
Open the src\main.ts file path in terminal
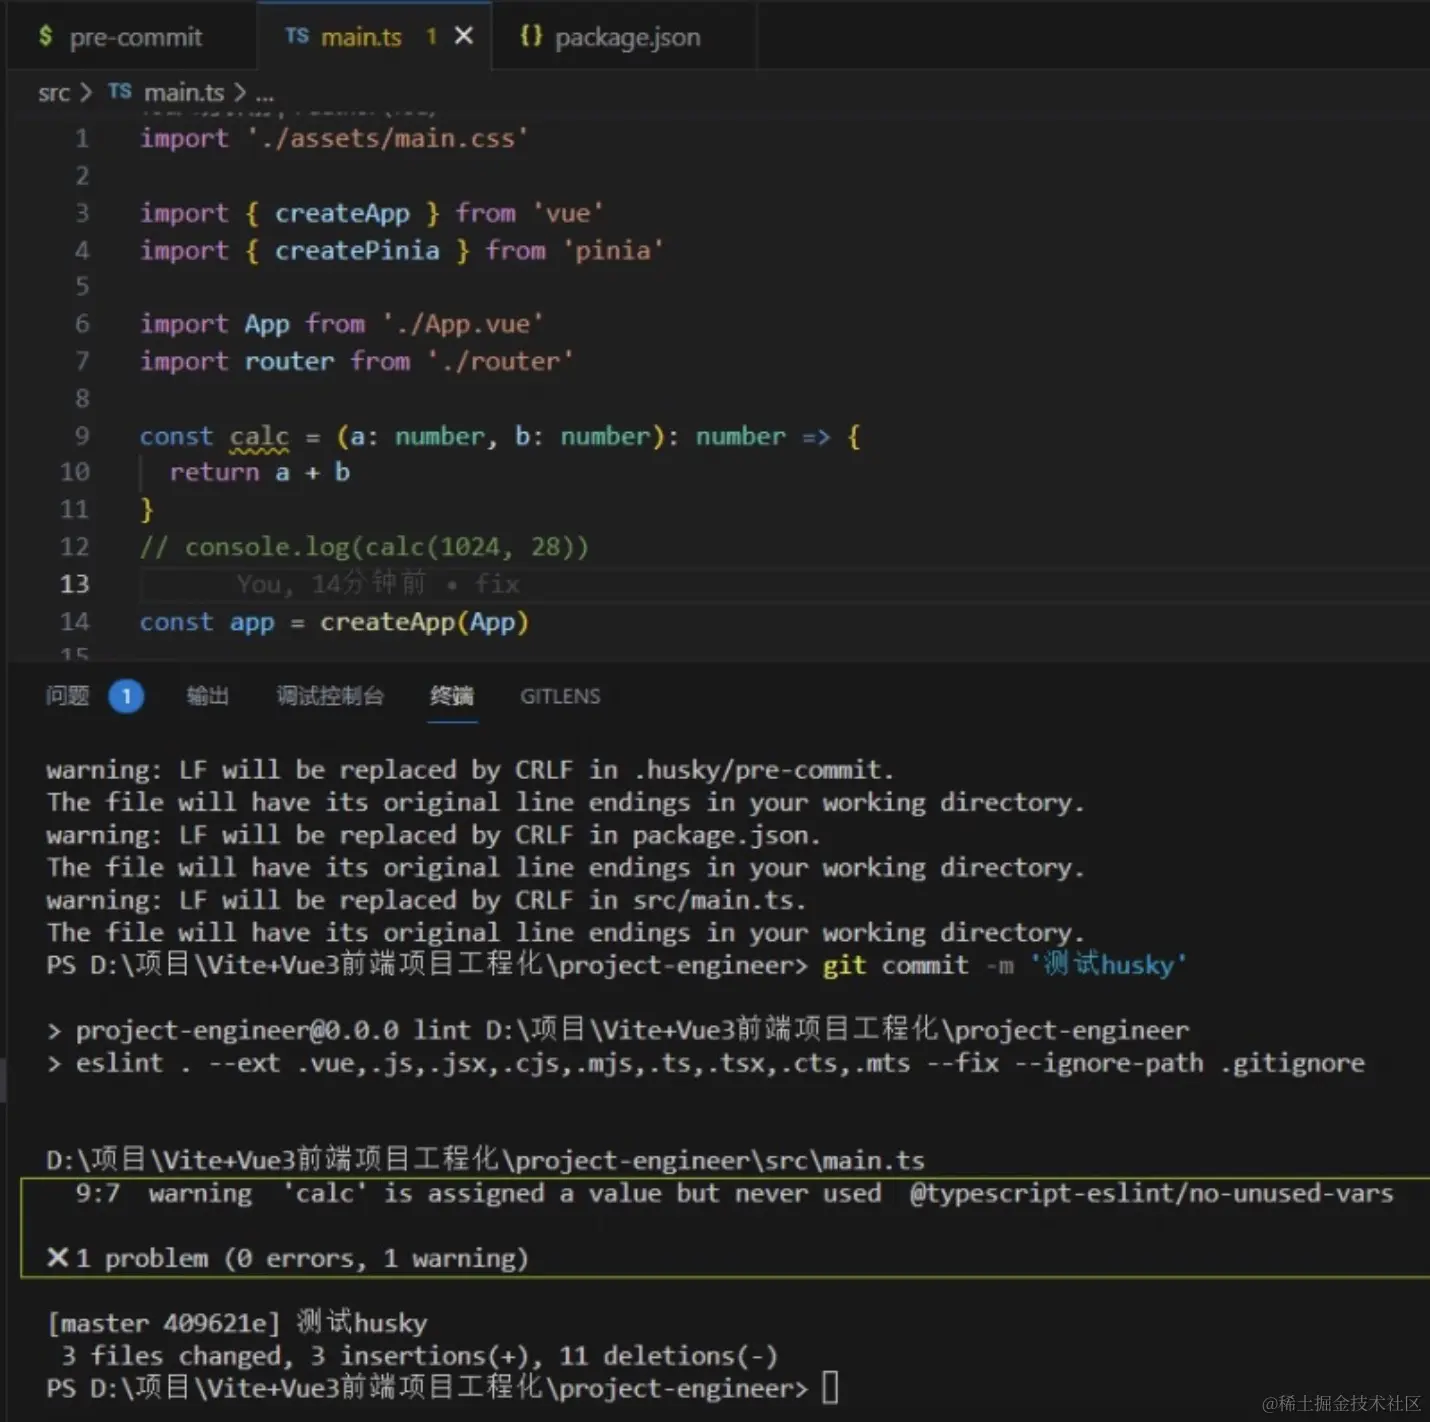485,1160
